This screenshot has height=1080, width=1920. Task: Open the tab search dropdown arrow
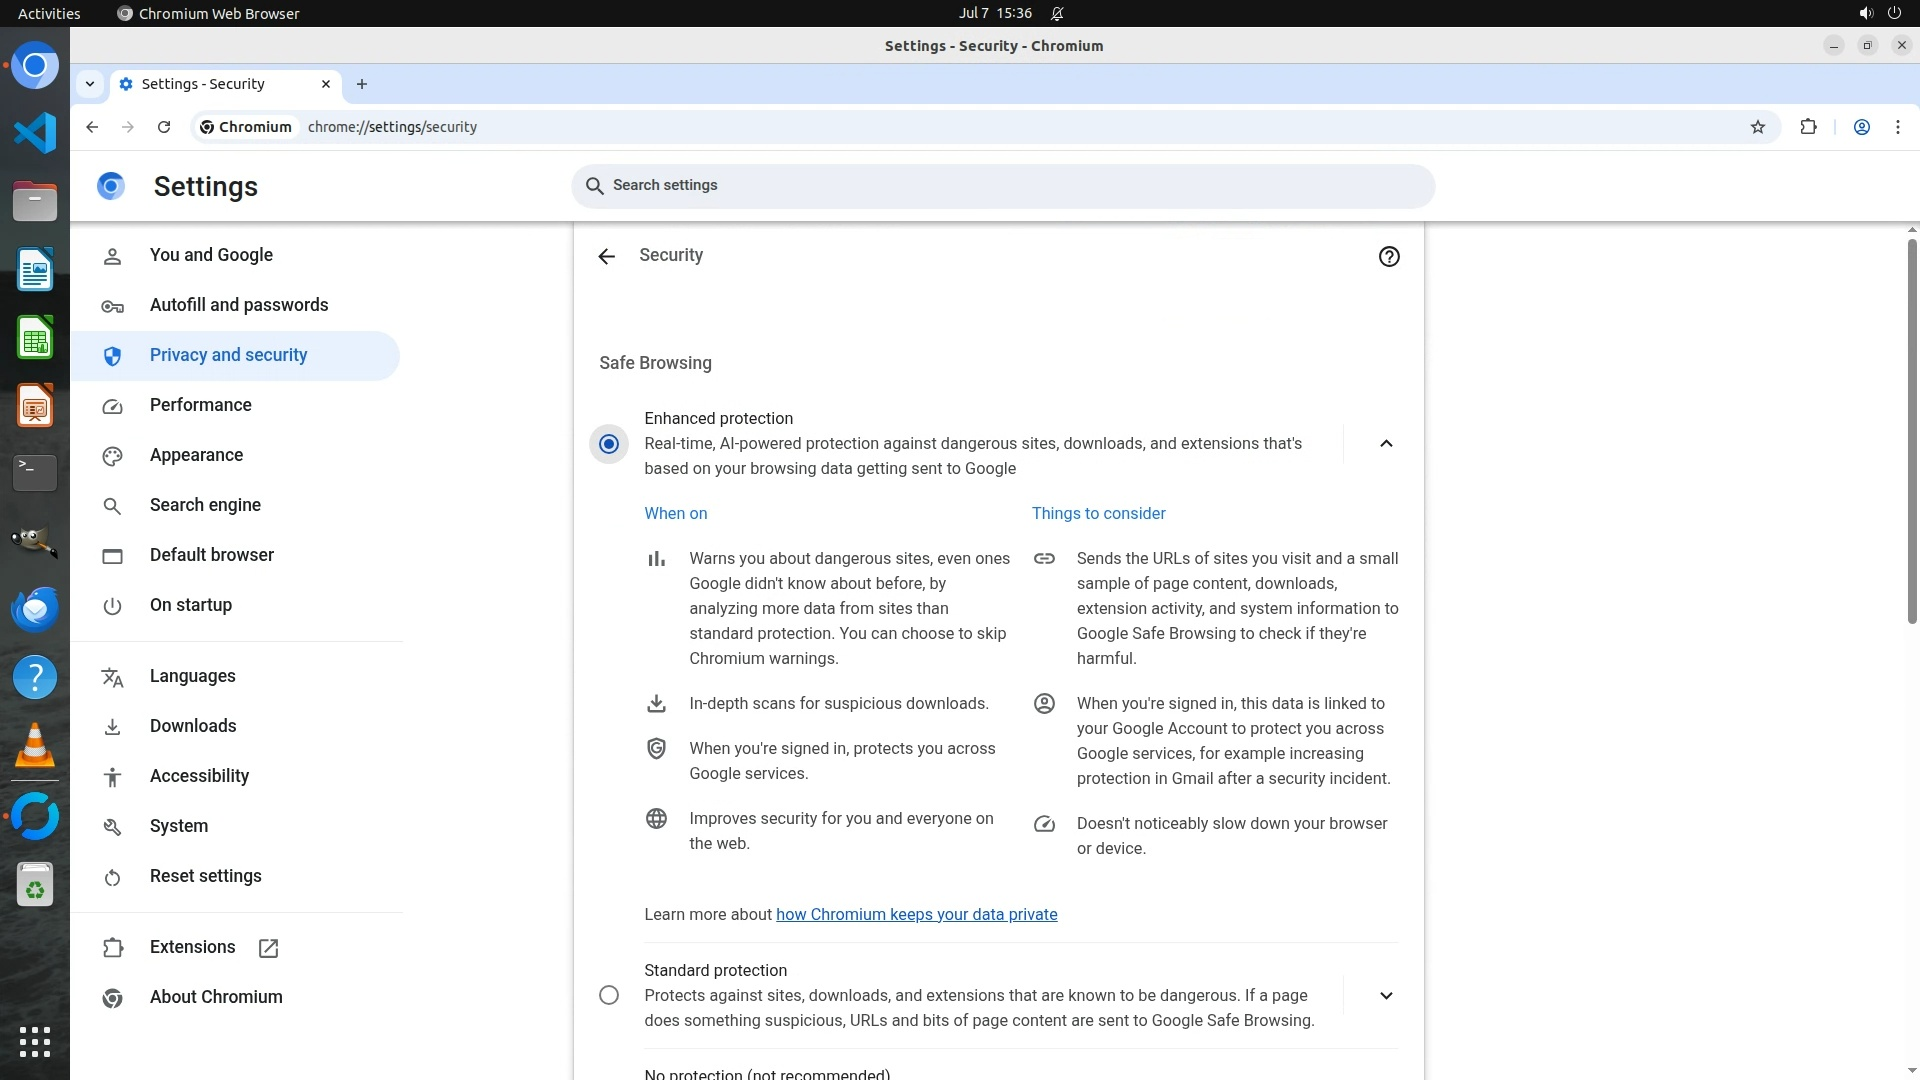click(90, 84)
